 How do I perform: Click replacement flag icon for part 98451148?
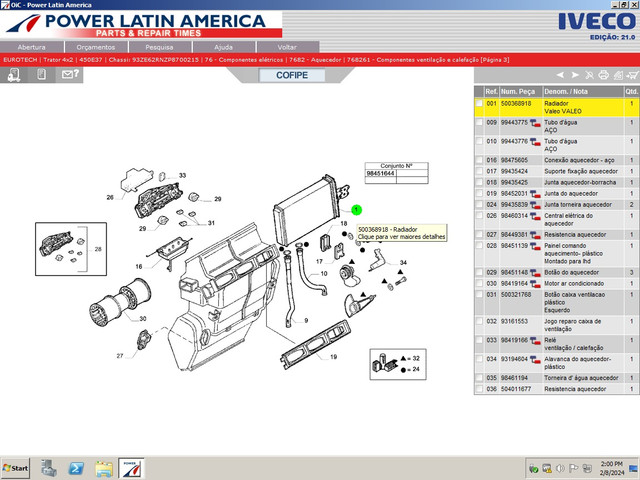click(535, 273)
